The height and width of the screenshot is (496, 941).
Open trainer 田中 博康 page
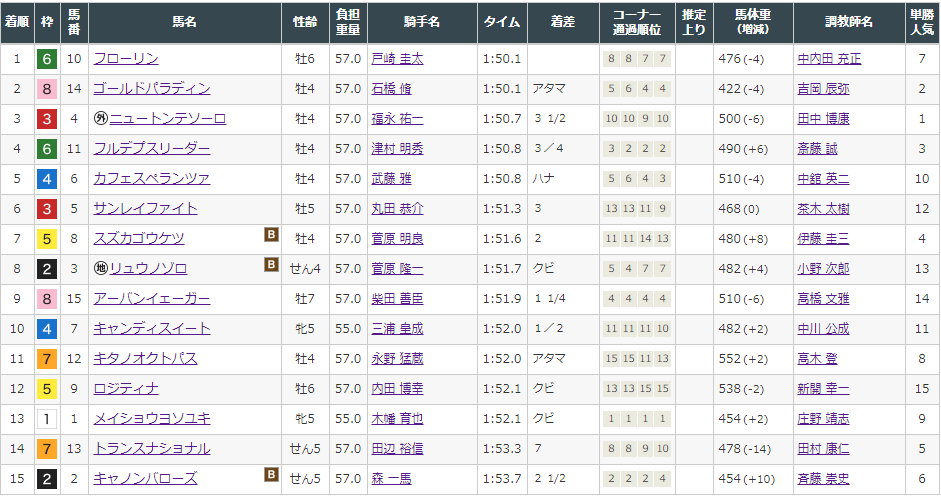pyautogui.click(x=823, y=119)
